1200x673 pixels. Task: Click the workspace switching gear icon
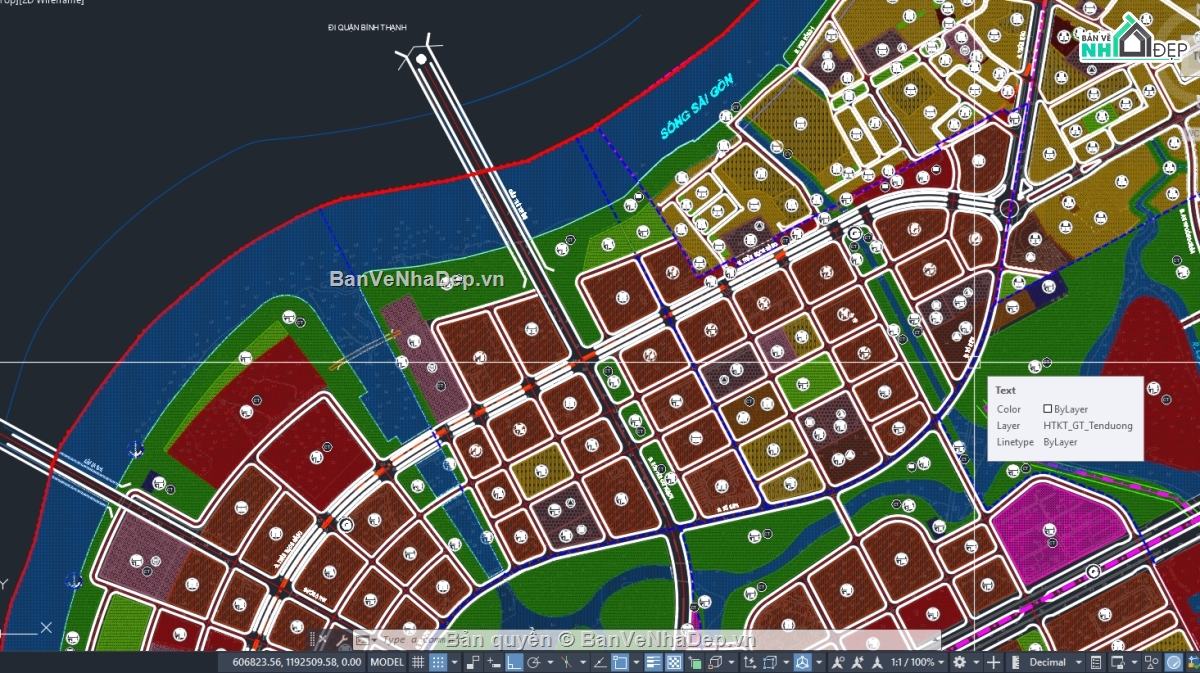tap(959, 662)
